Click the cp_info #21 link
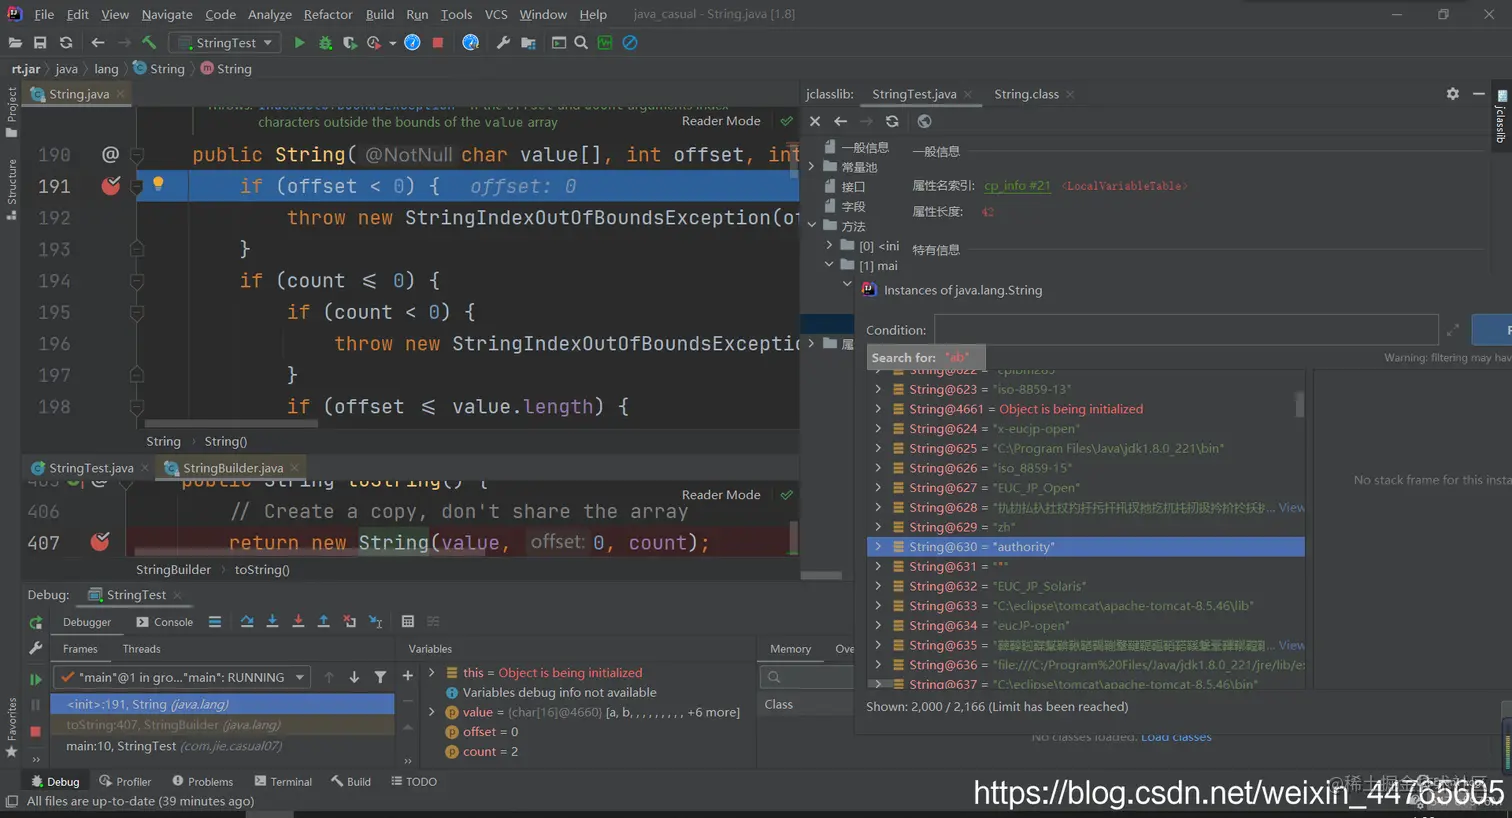Screen dimensions: 1512x818 (x=1017, y=186)
